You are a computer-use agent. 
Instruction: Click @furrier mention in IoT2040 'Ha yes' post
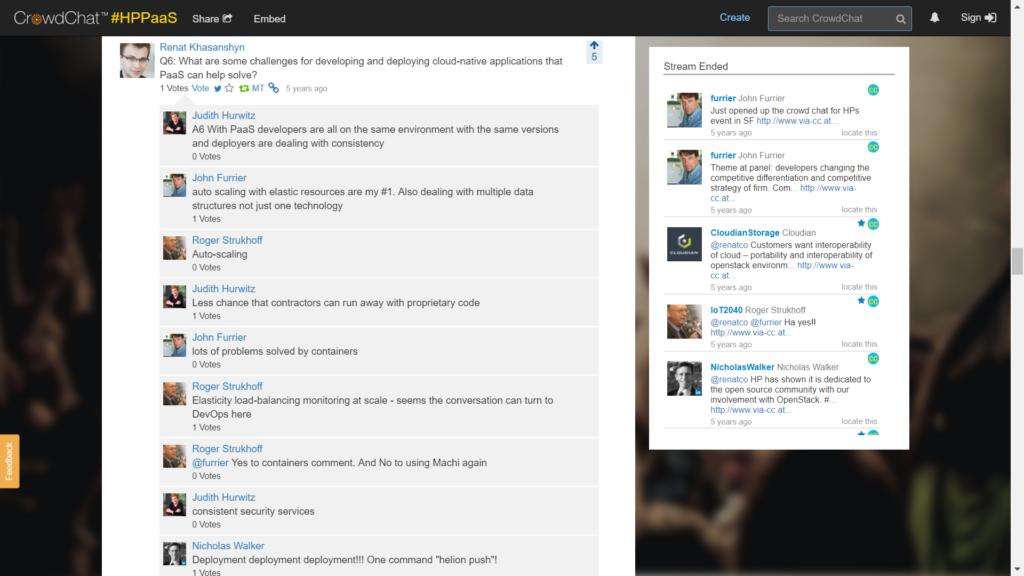tap(766, 322)
